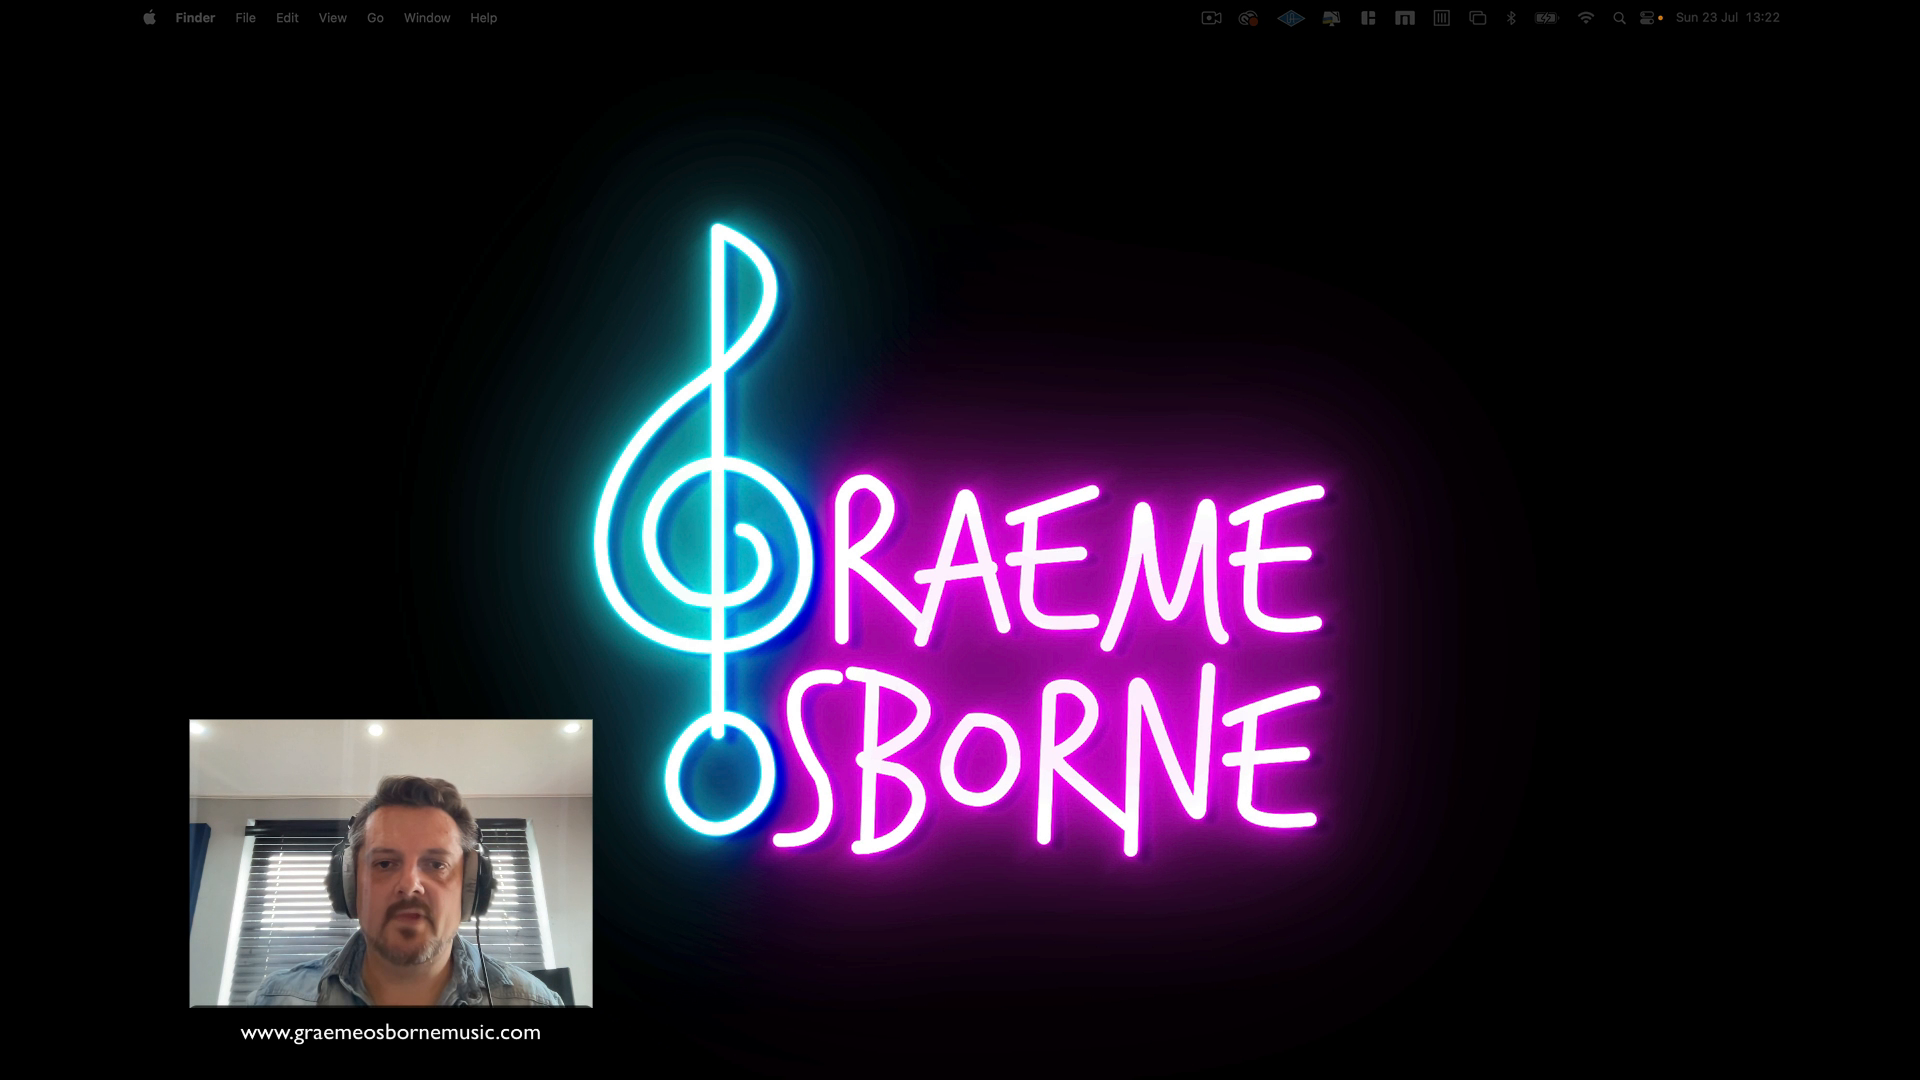This screenshot has width=1920, height=1080.
Task: Click the bold M-shaped menu bar icon
Action: coord(1405,18)
